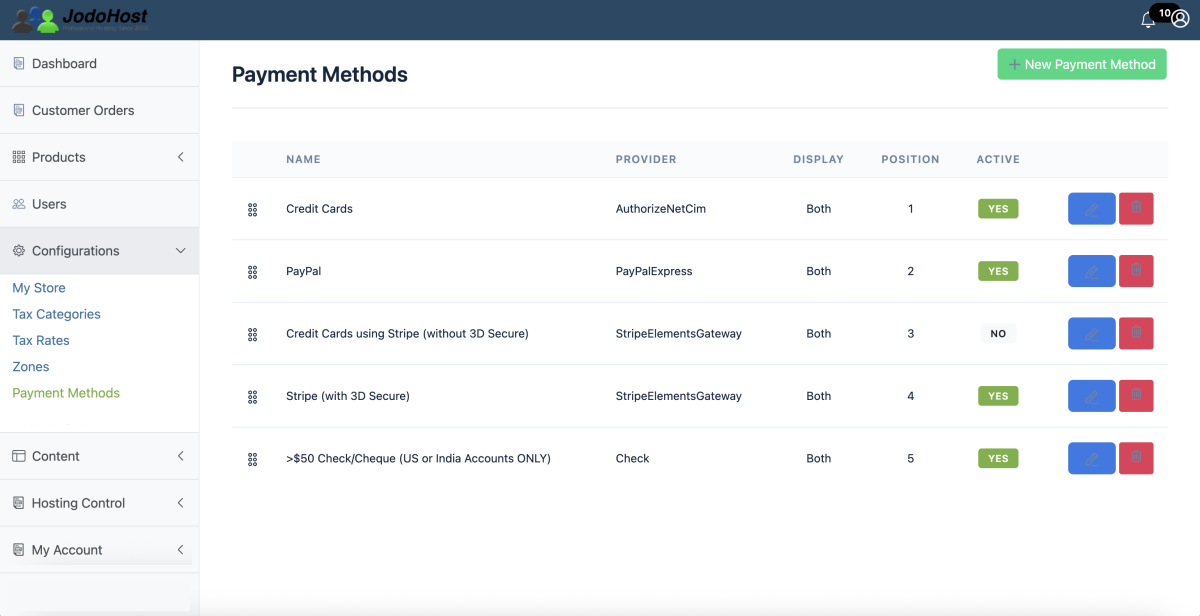Click the Users people icon

18,204
